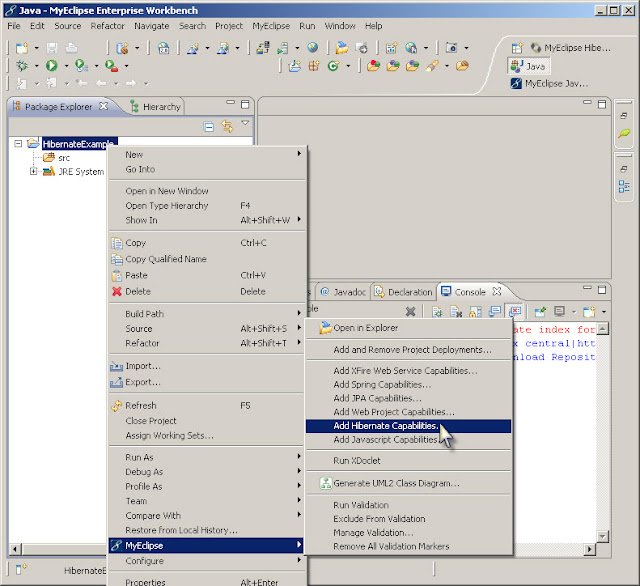Click the Console scrollbar down arrow

point(602,536)
